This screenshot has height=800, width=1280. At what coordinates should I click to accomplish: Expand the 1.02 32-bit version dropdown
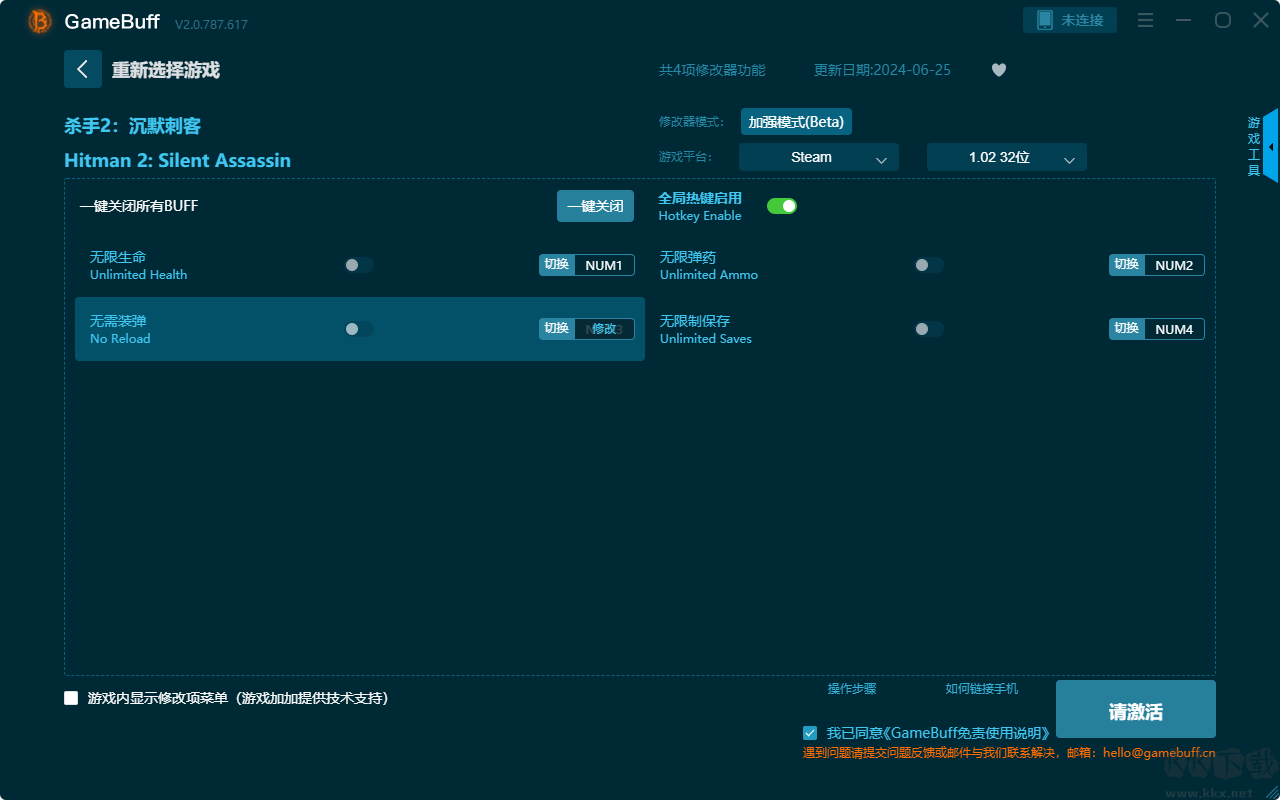click(x=1006, y=157)
